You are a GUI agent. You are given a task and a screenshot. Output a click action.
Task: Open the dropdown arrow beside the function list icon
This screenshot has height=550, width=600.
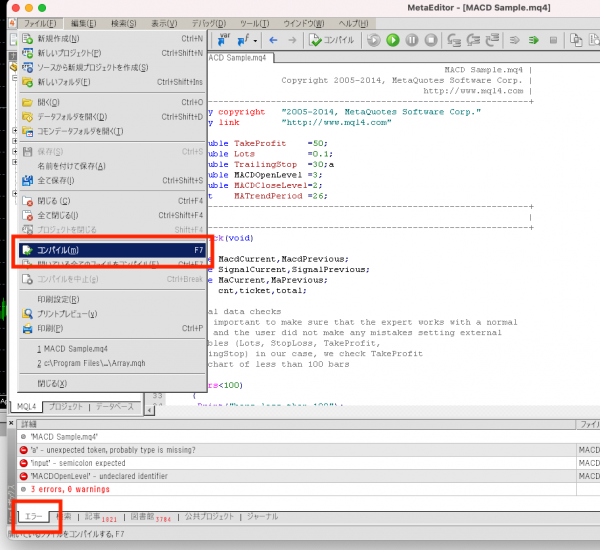[255, 41]
